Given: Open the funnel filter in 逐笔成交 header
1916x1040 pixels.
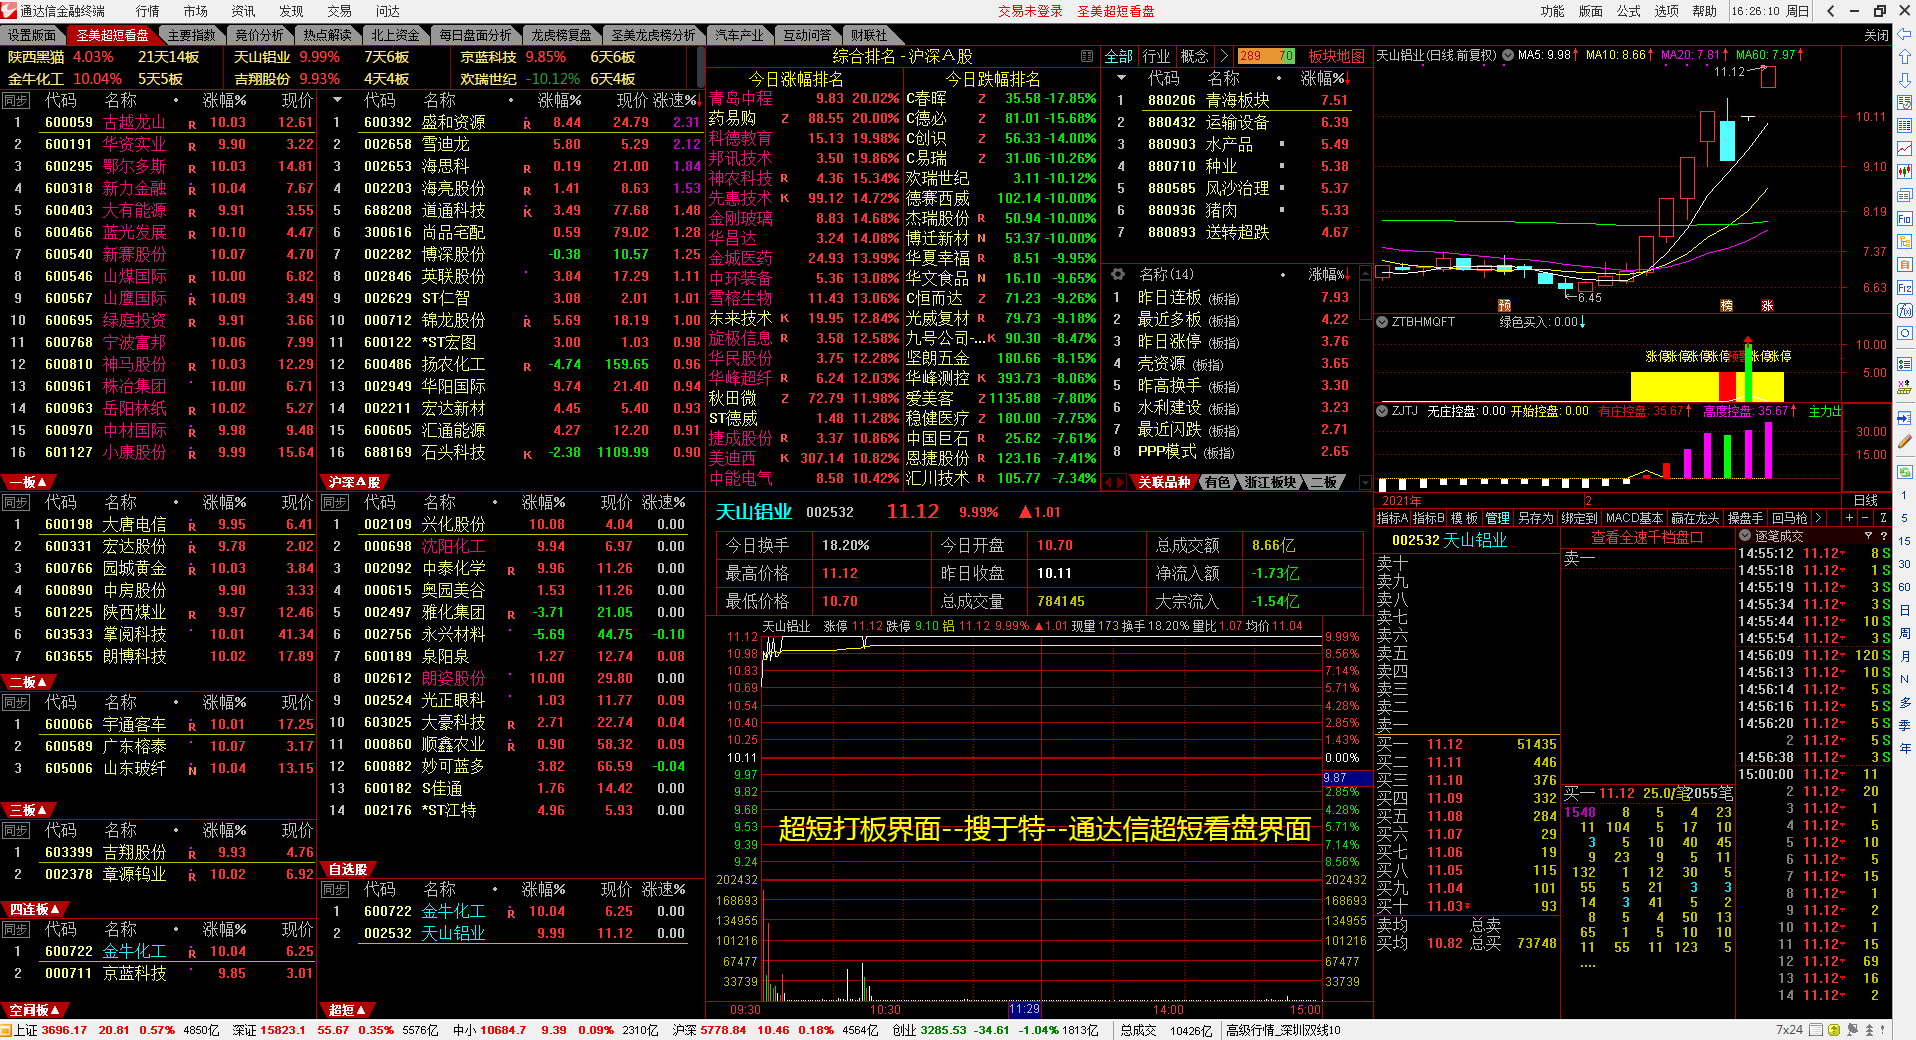Looking at the screenshot, I should [x=1869, y=536].
